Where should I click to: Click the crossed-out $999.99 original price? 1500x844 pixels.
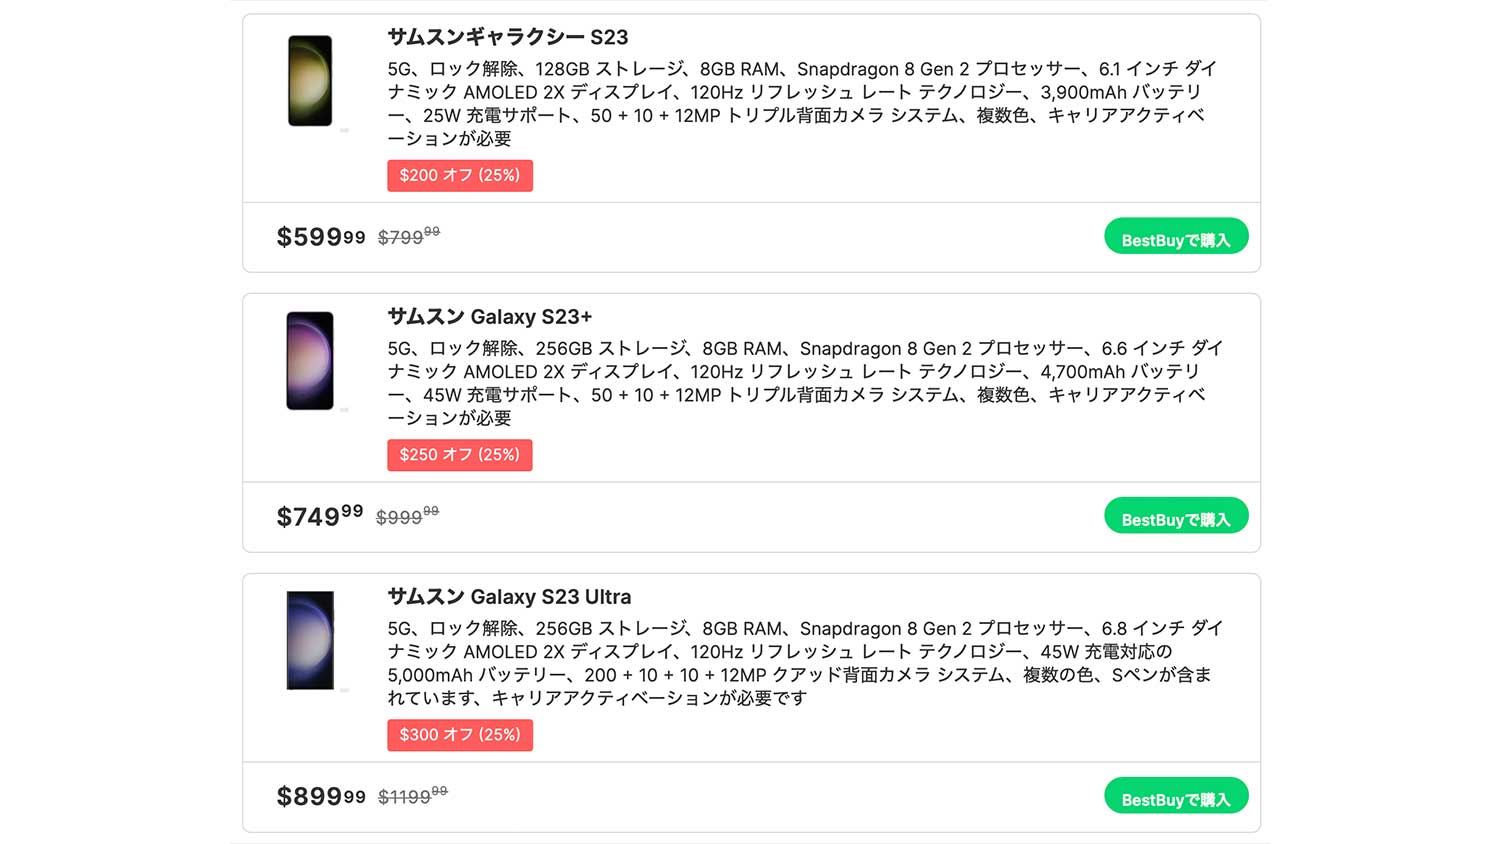(x=407, y=517)
